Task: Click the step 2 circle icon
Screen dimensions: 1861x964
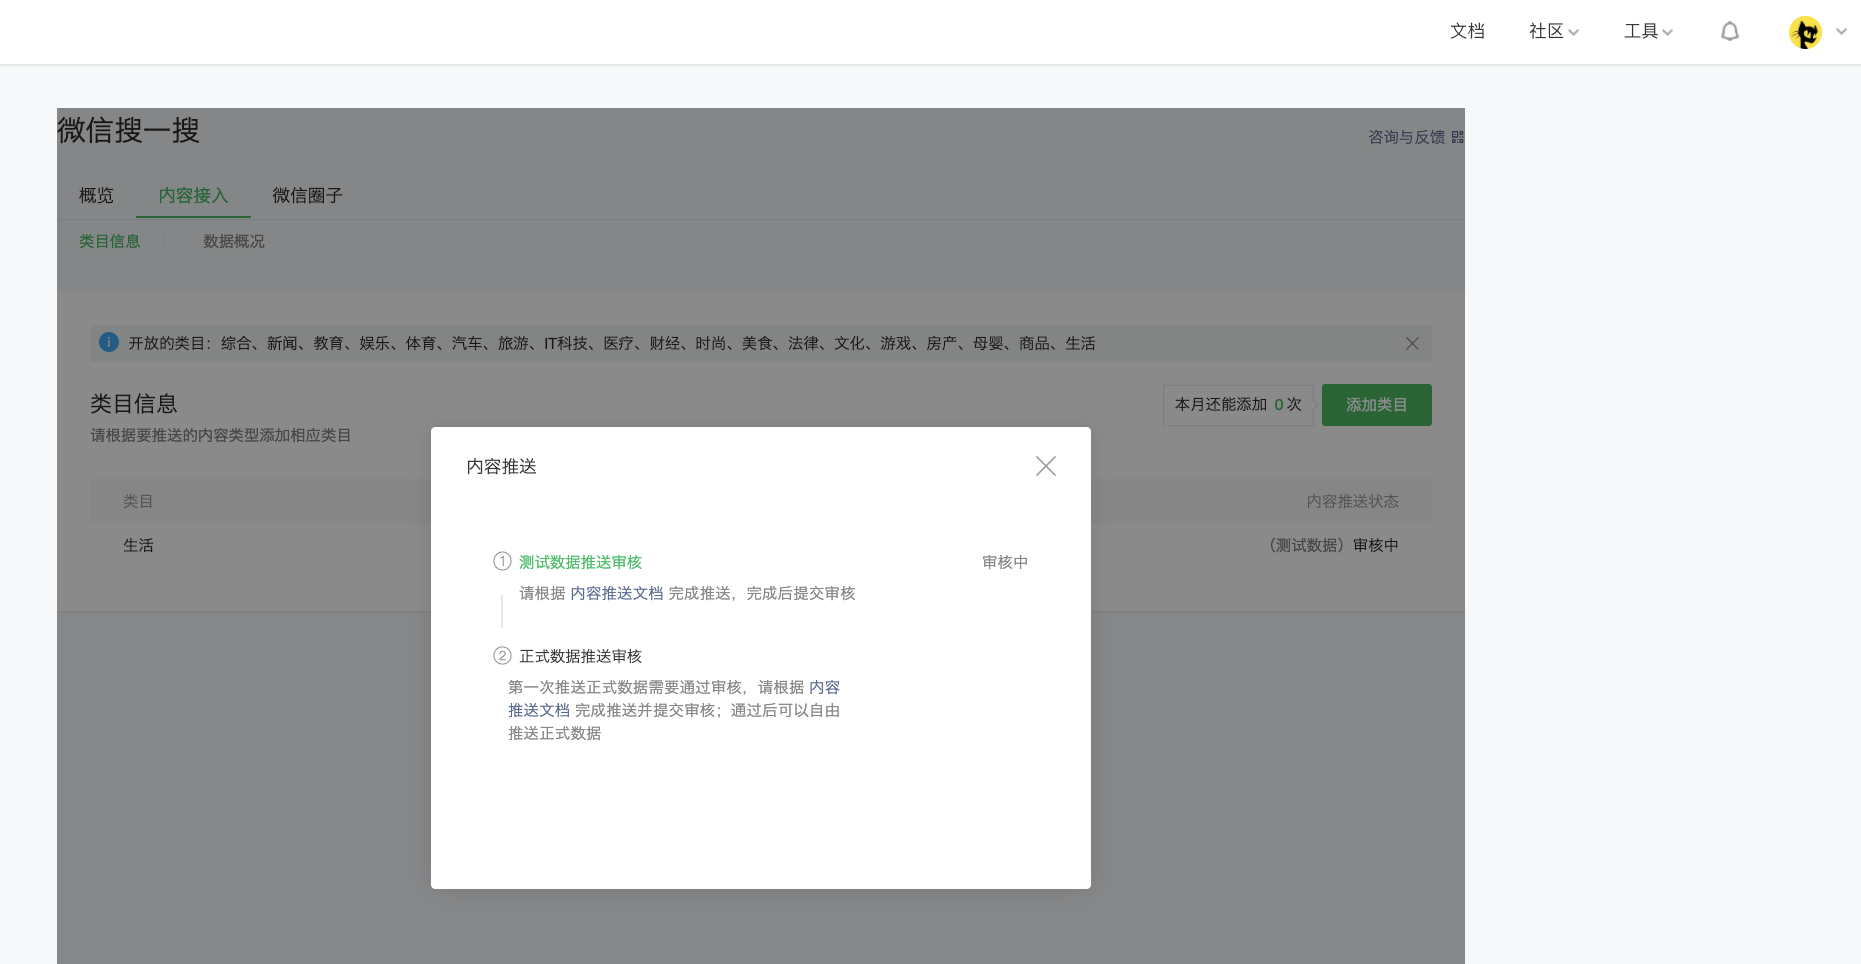Action: point(502,655)
